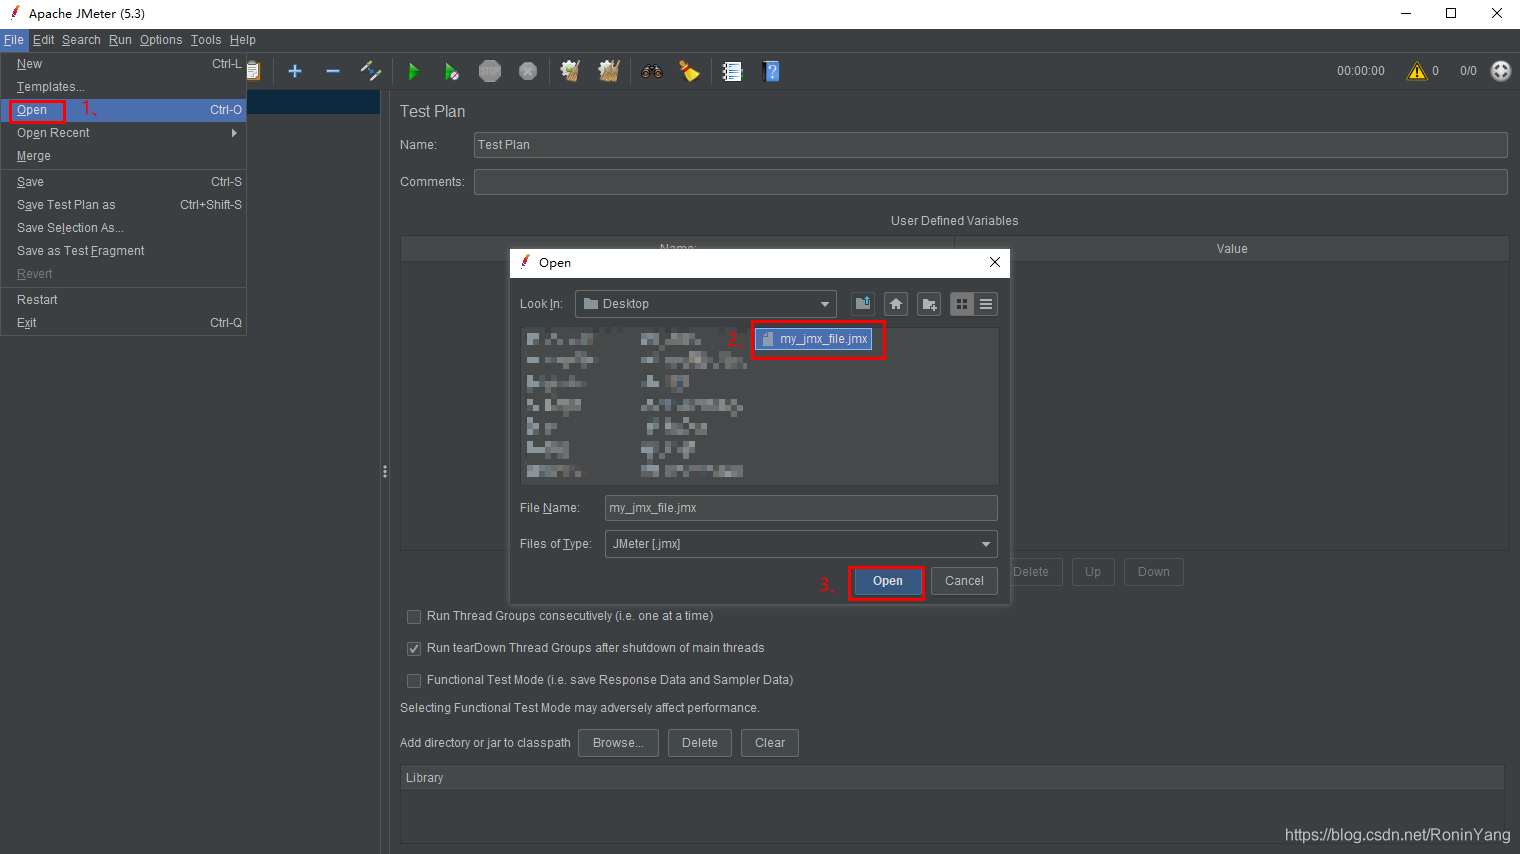Click the Comments input field
The height and width of the screenshot is (854, 1520).
[x=990, y=182]
